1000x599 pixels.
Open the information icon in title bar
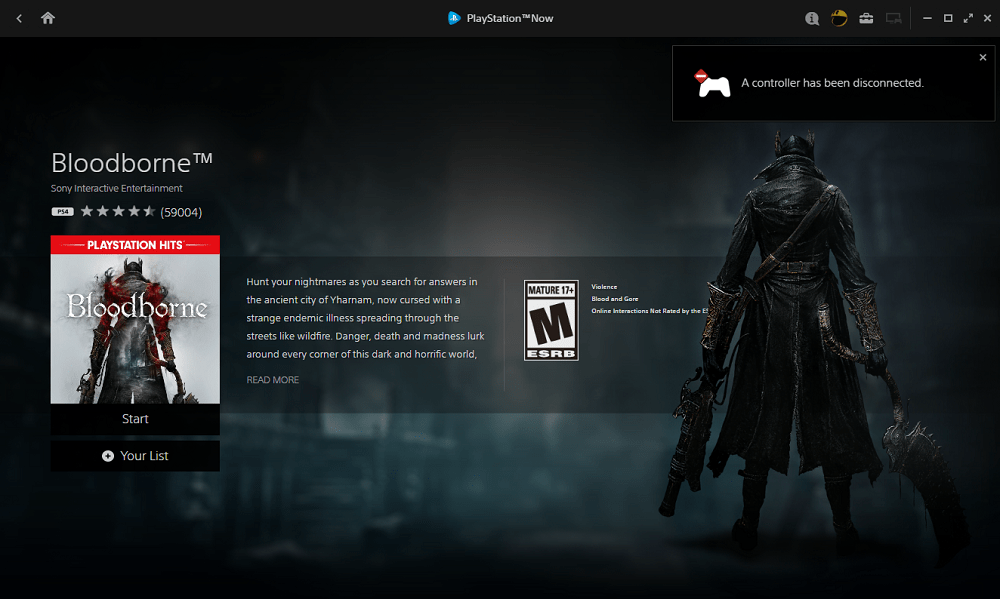(812, 18)
